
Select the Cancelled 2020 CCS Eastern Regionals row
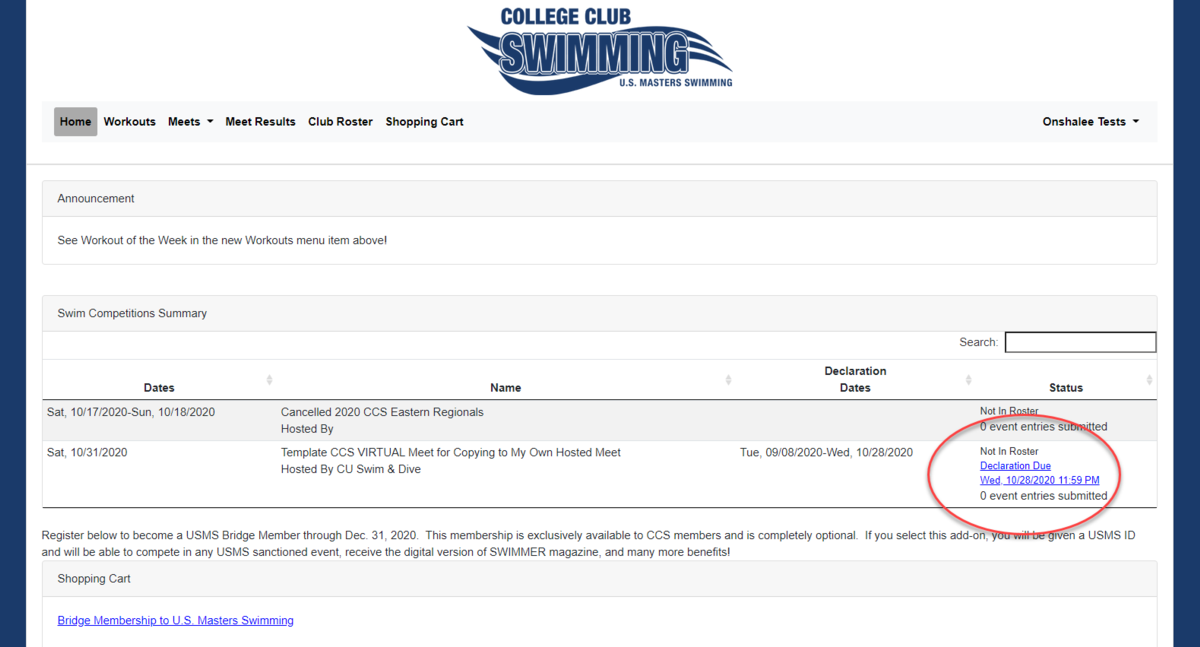point(599,420)
